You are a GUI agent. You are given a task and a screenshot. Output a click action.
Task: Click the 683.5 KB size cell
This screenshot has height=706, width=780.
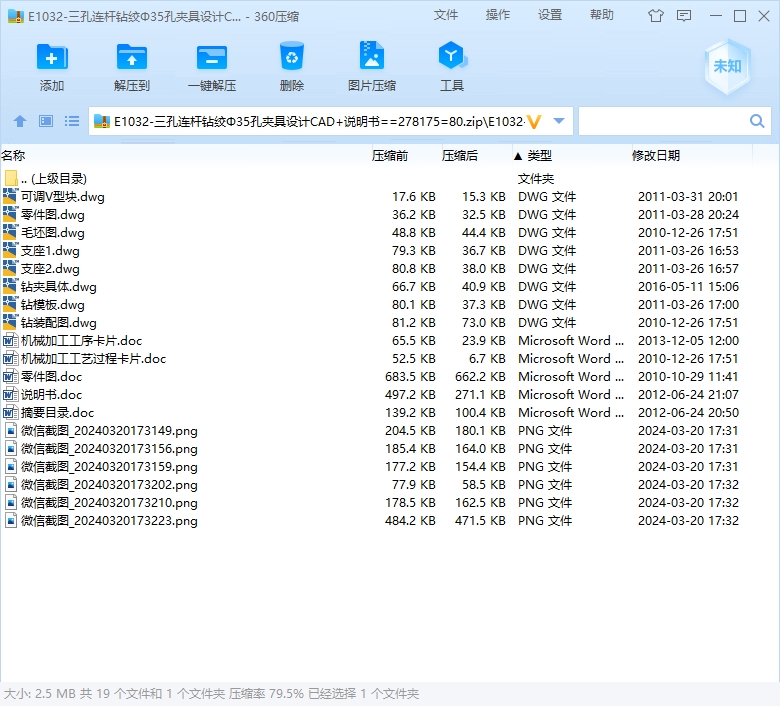pos(410,377)
